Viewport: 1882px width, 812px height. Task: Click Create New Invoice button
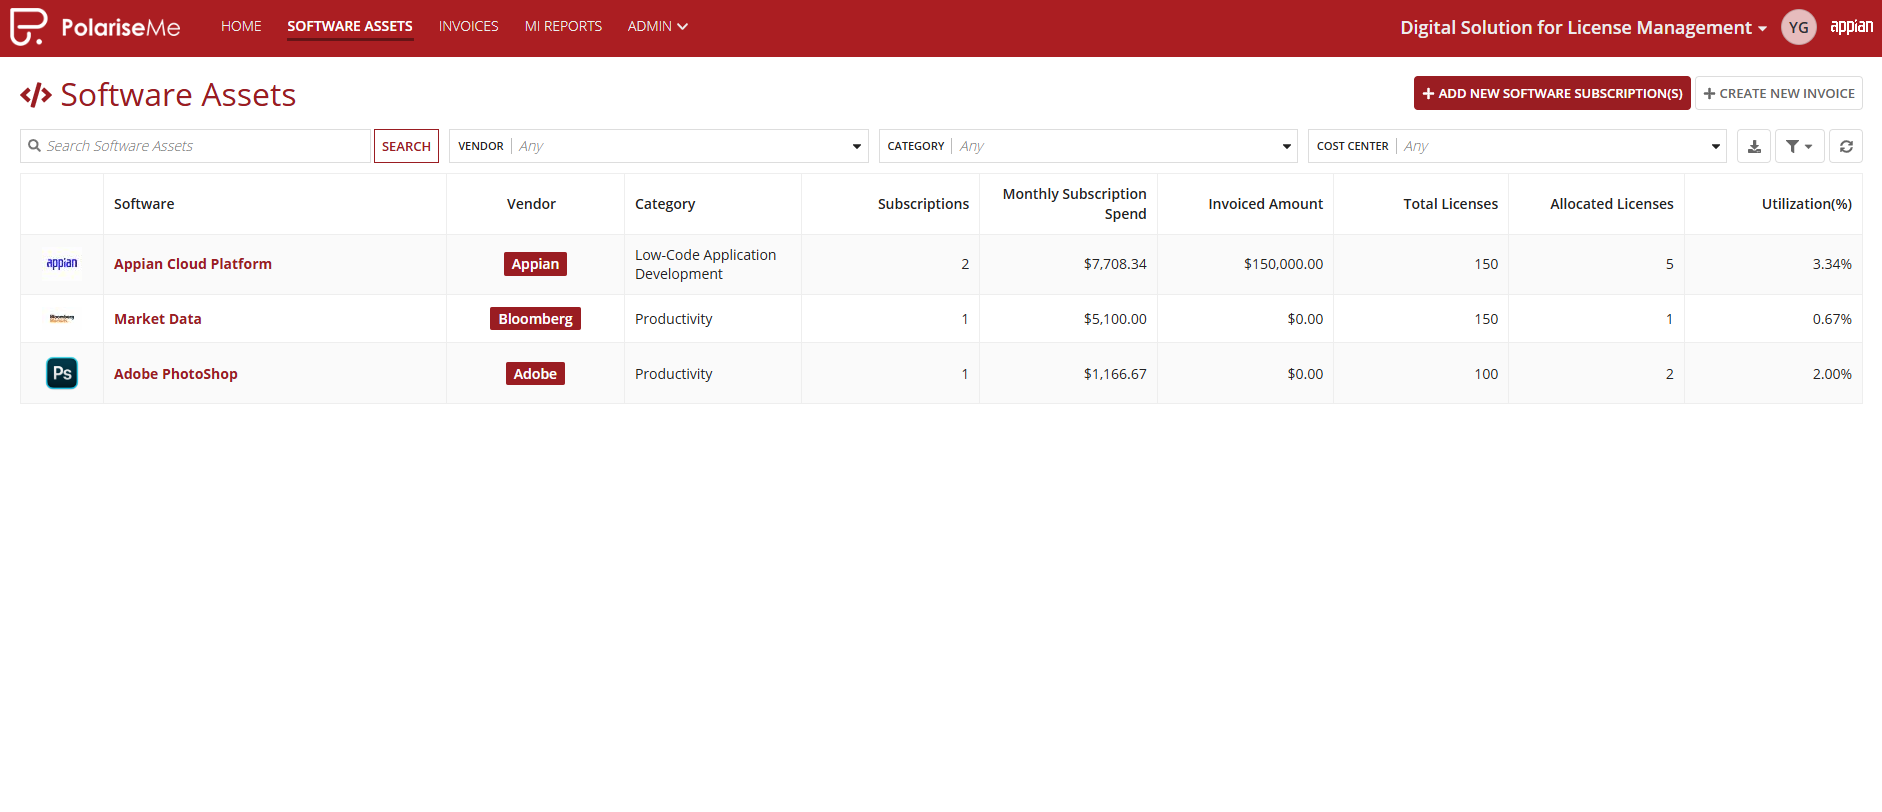pos(1778,93)
